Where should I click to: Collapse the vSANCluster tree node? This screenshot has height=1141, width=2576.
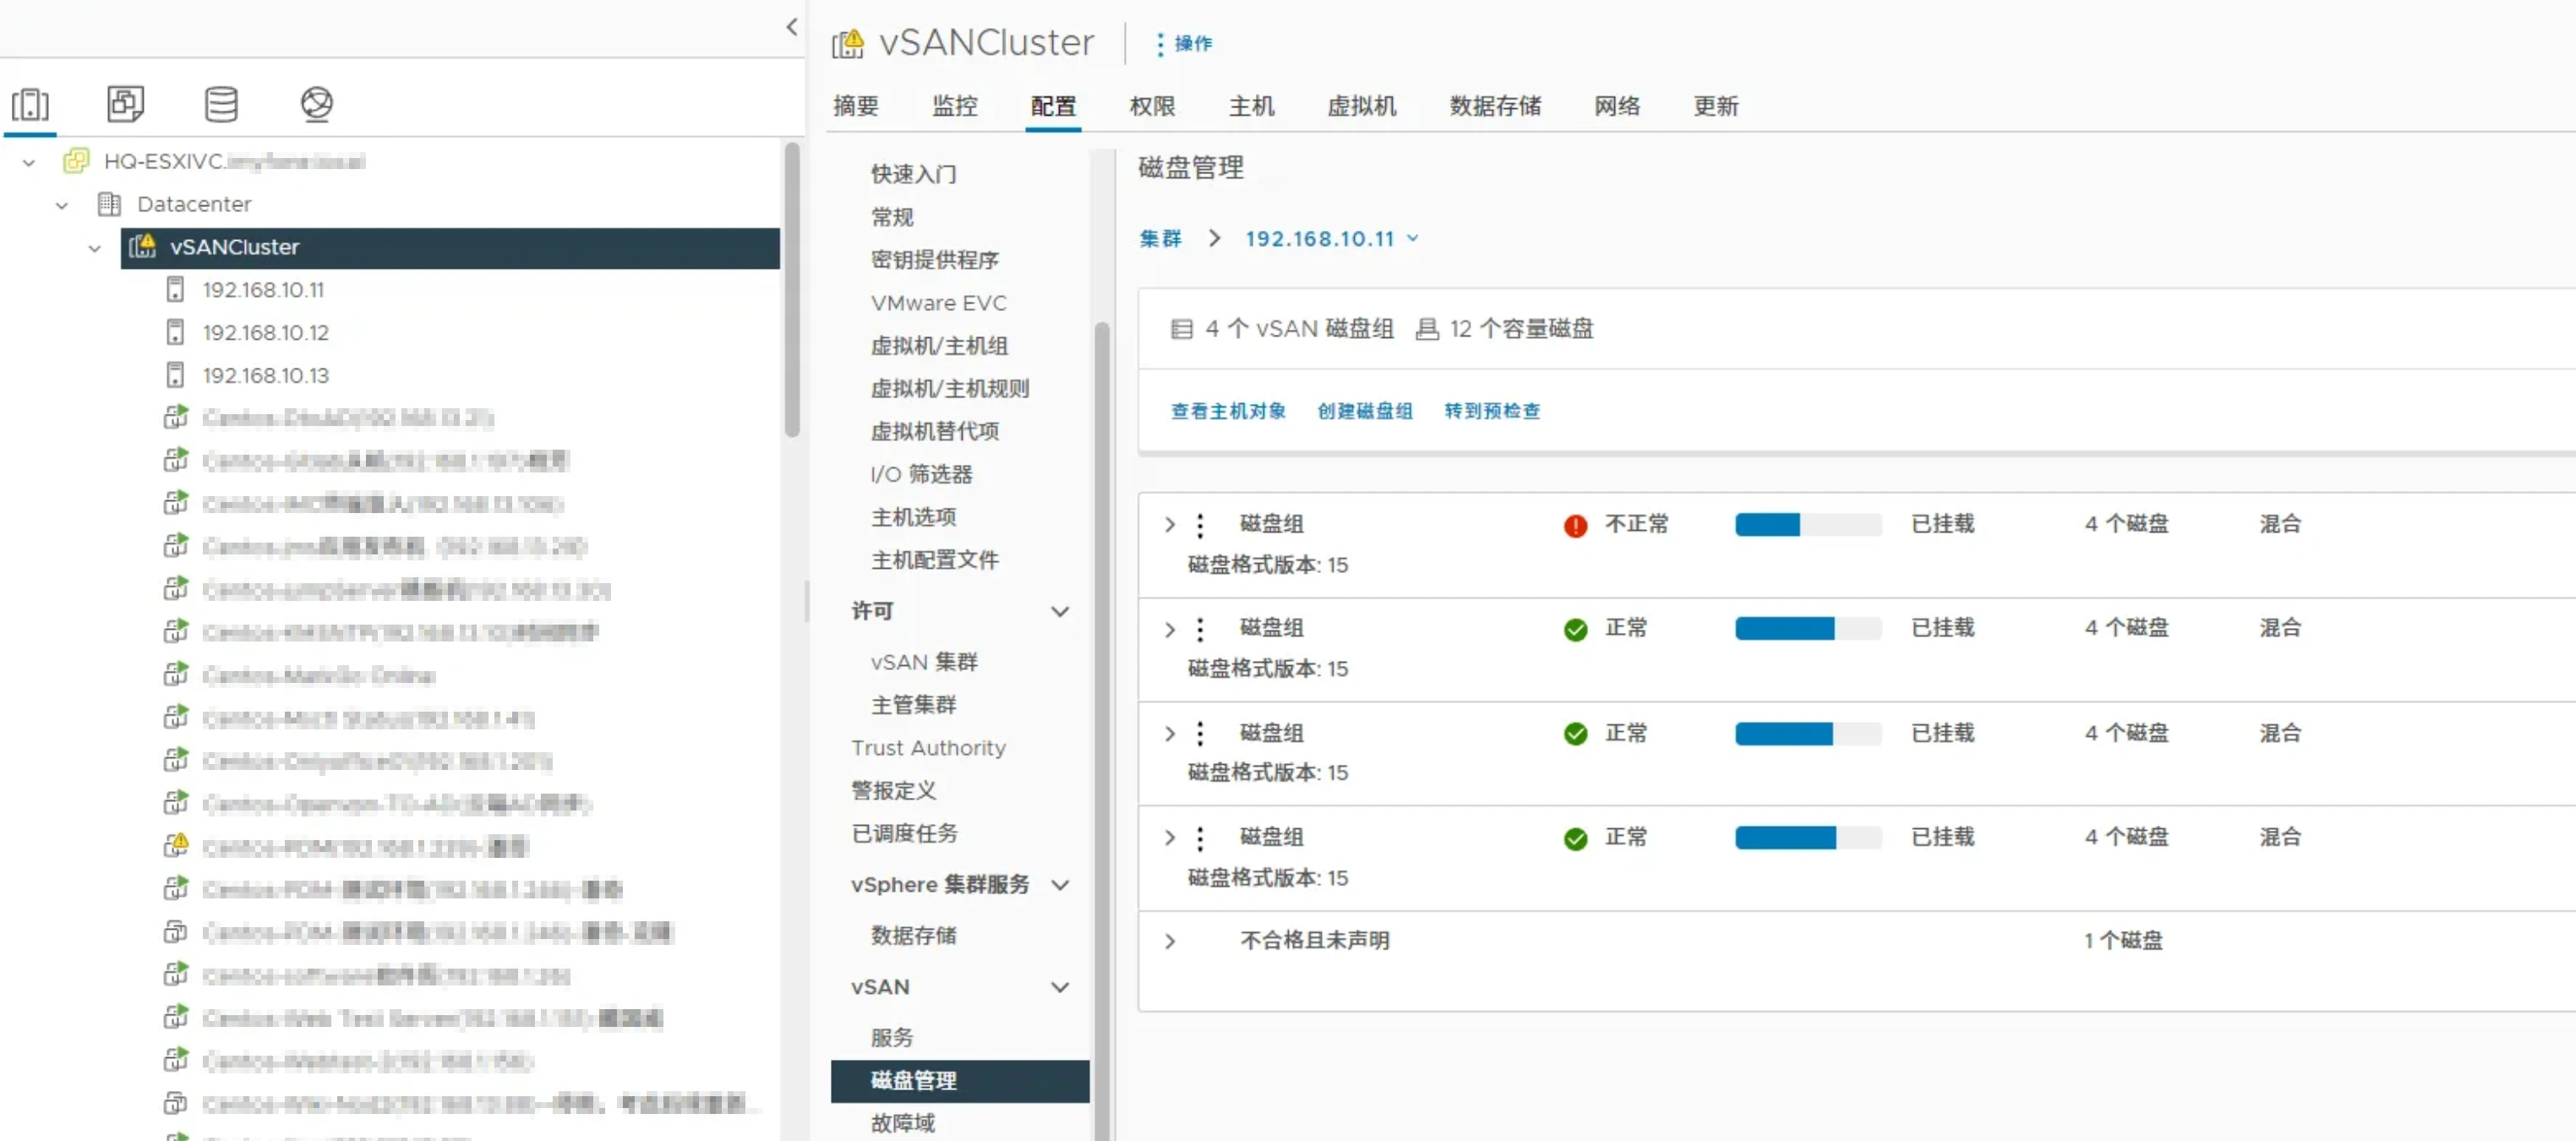(94, 248)
